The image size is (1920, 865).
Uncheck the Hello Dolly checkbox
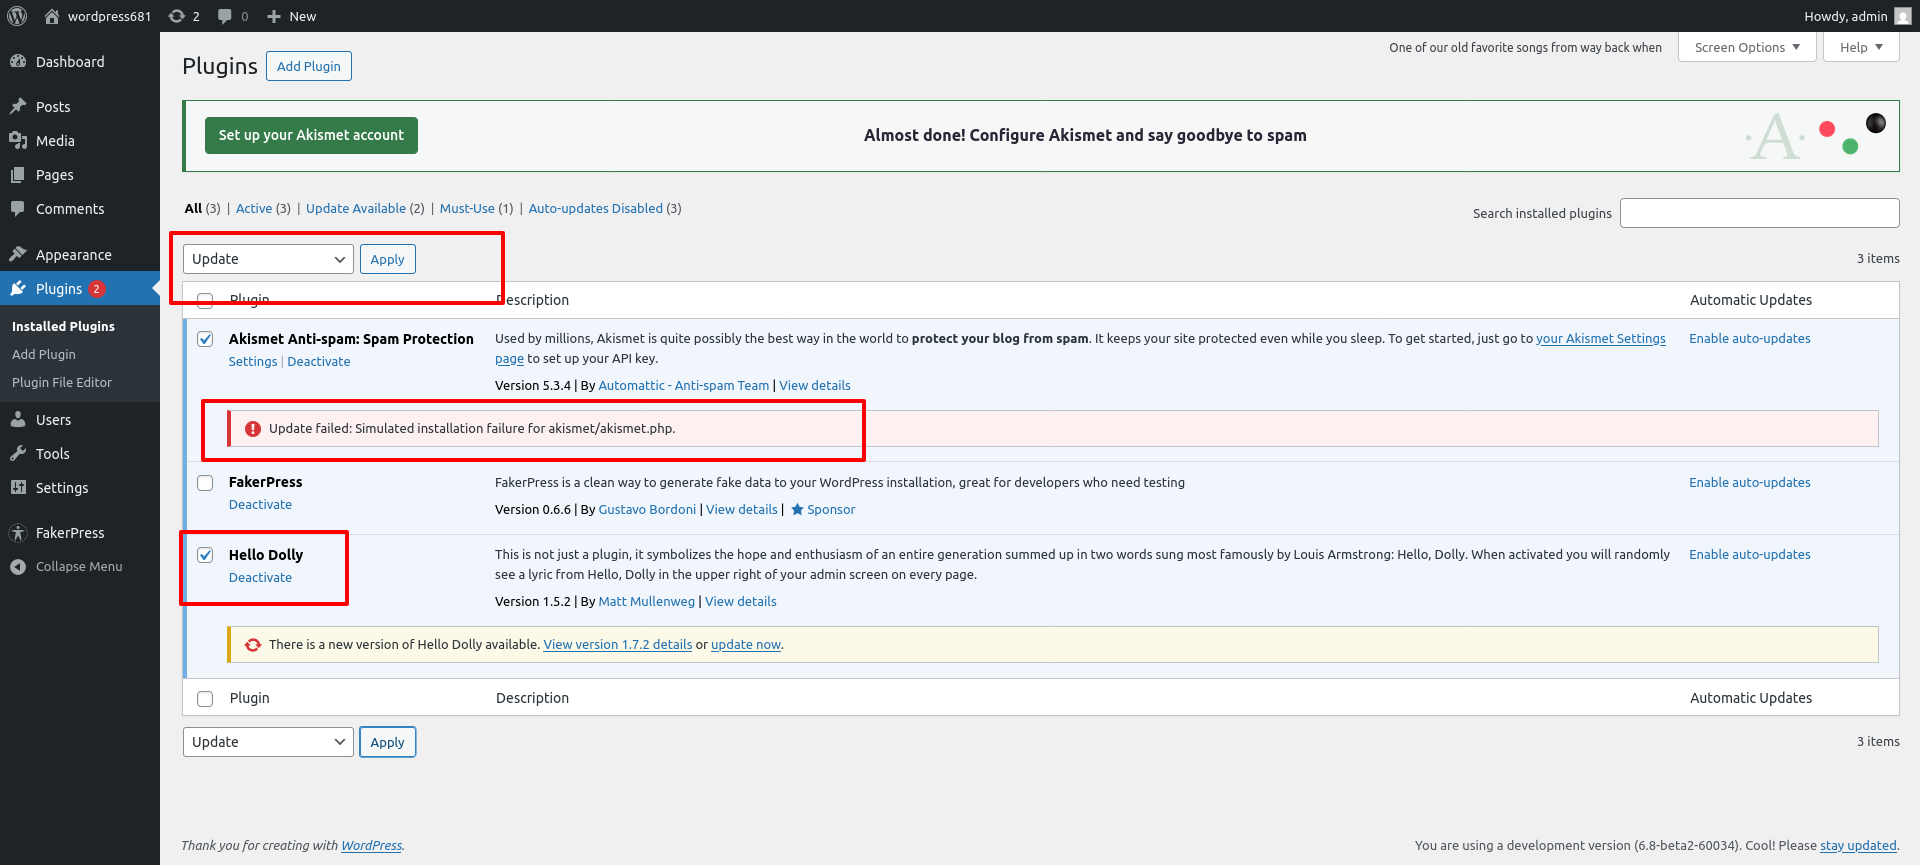tap(205, 555)
